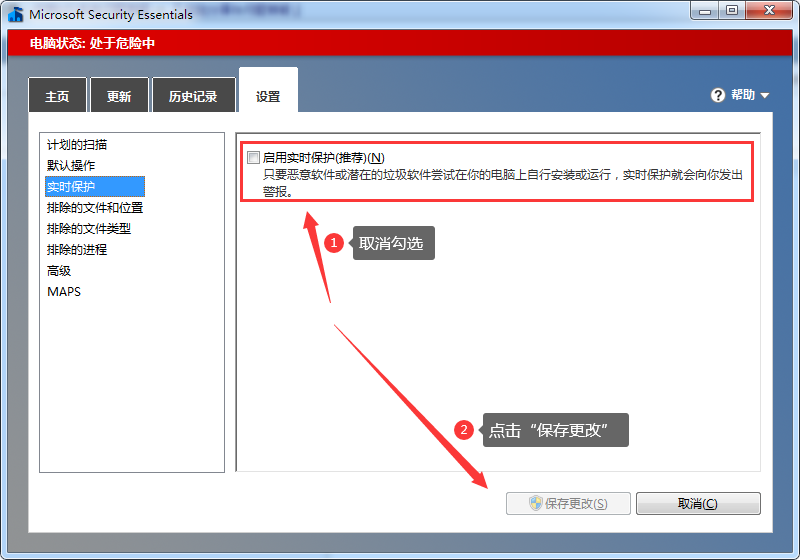This screenshot has width=800, height=560.
Task: Open the 历史记录 tab
Action: coord(193,95)
